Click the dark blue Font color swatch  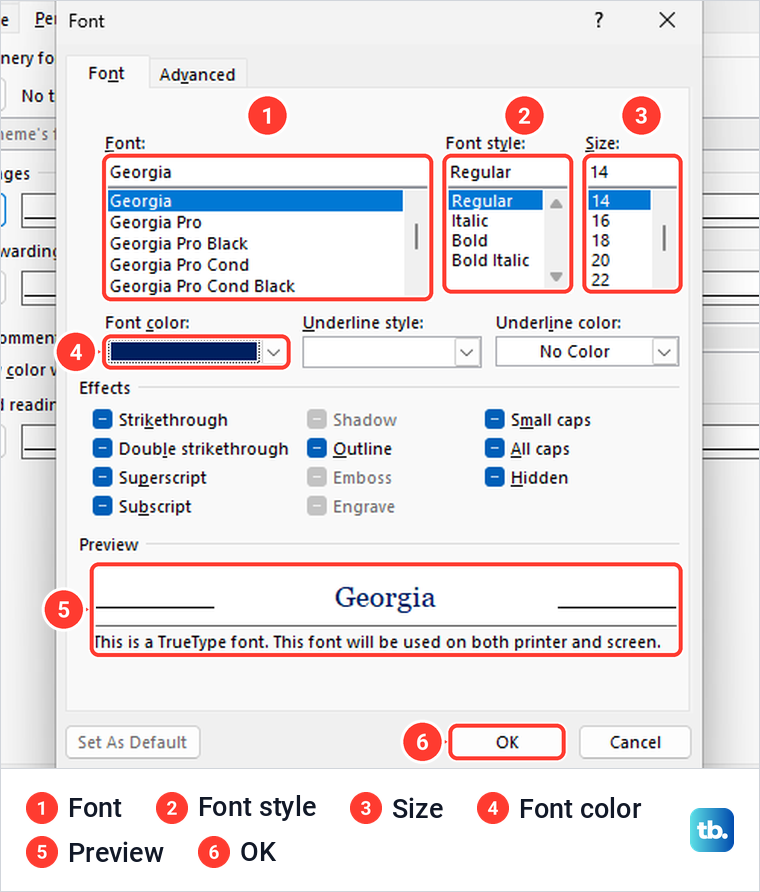184,352
